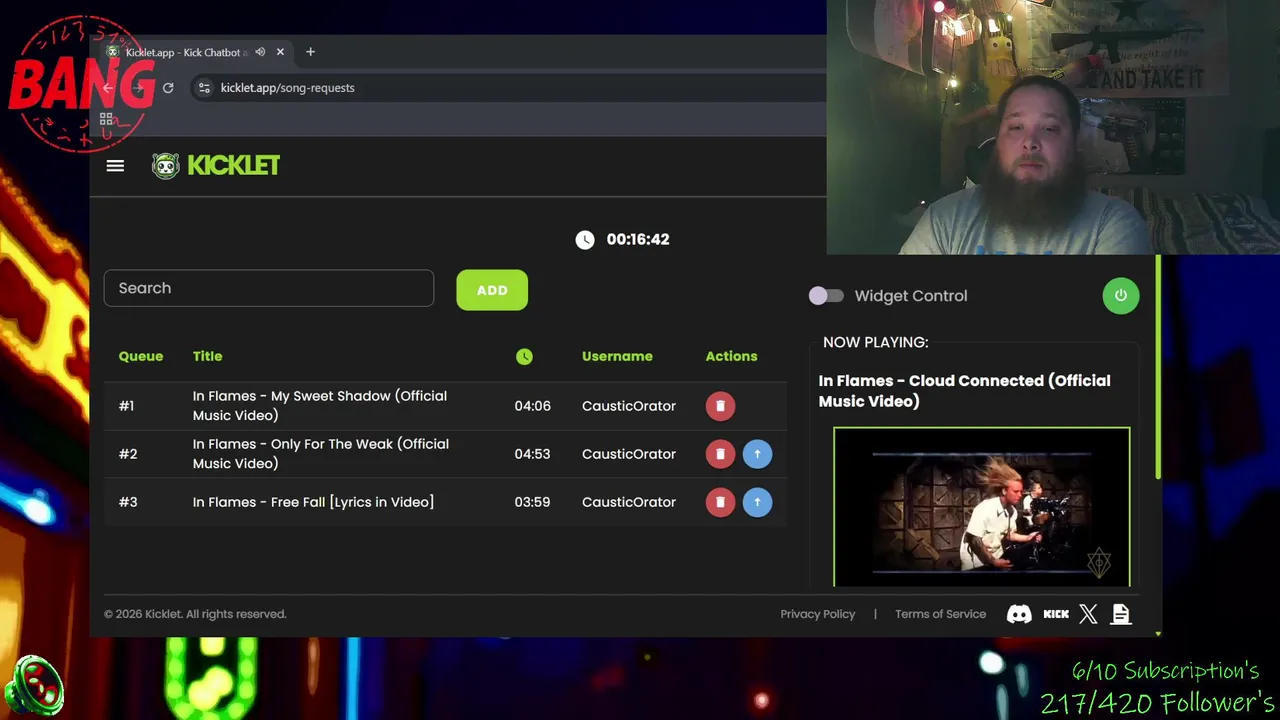The height and width of the screenshot is (720, 1280).
Task: Open a new browser tab
Action: (310, 52)
